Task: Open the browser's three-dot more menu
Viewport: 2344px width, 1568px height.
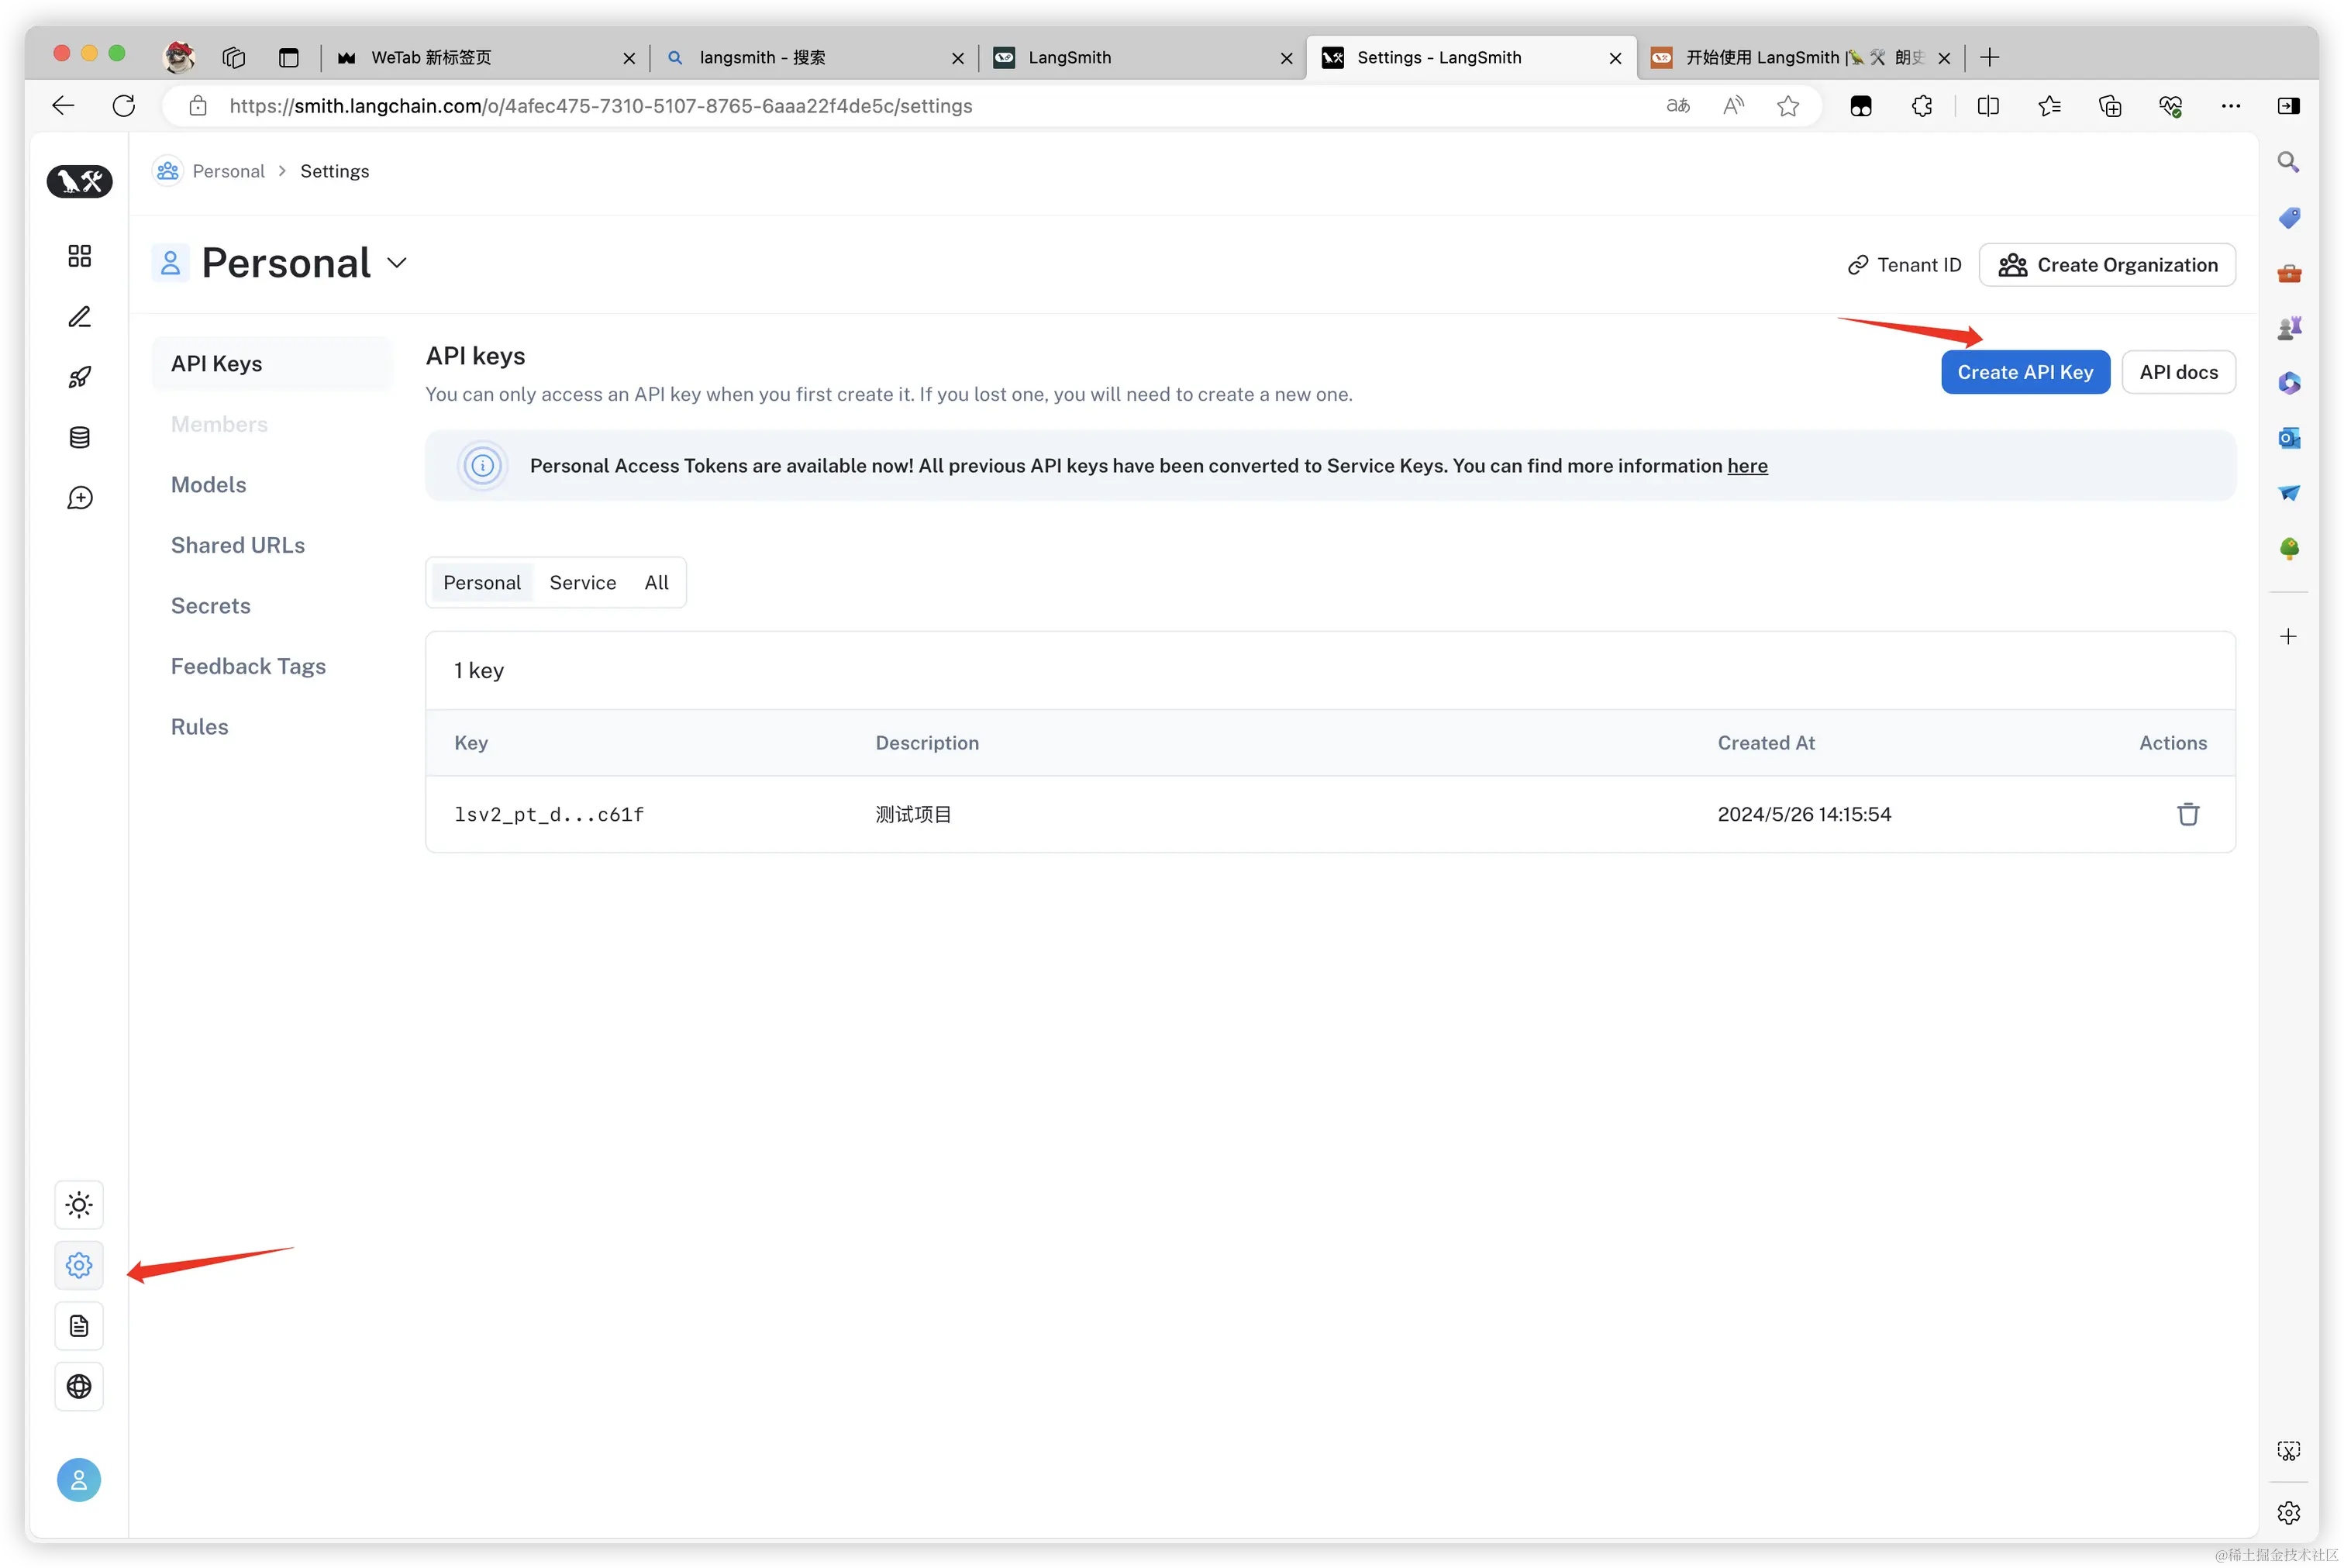Action: (x=2230, y=106)
